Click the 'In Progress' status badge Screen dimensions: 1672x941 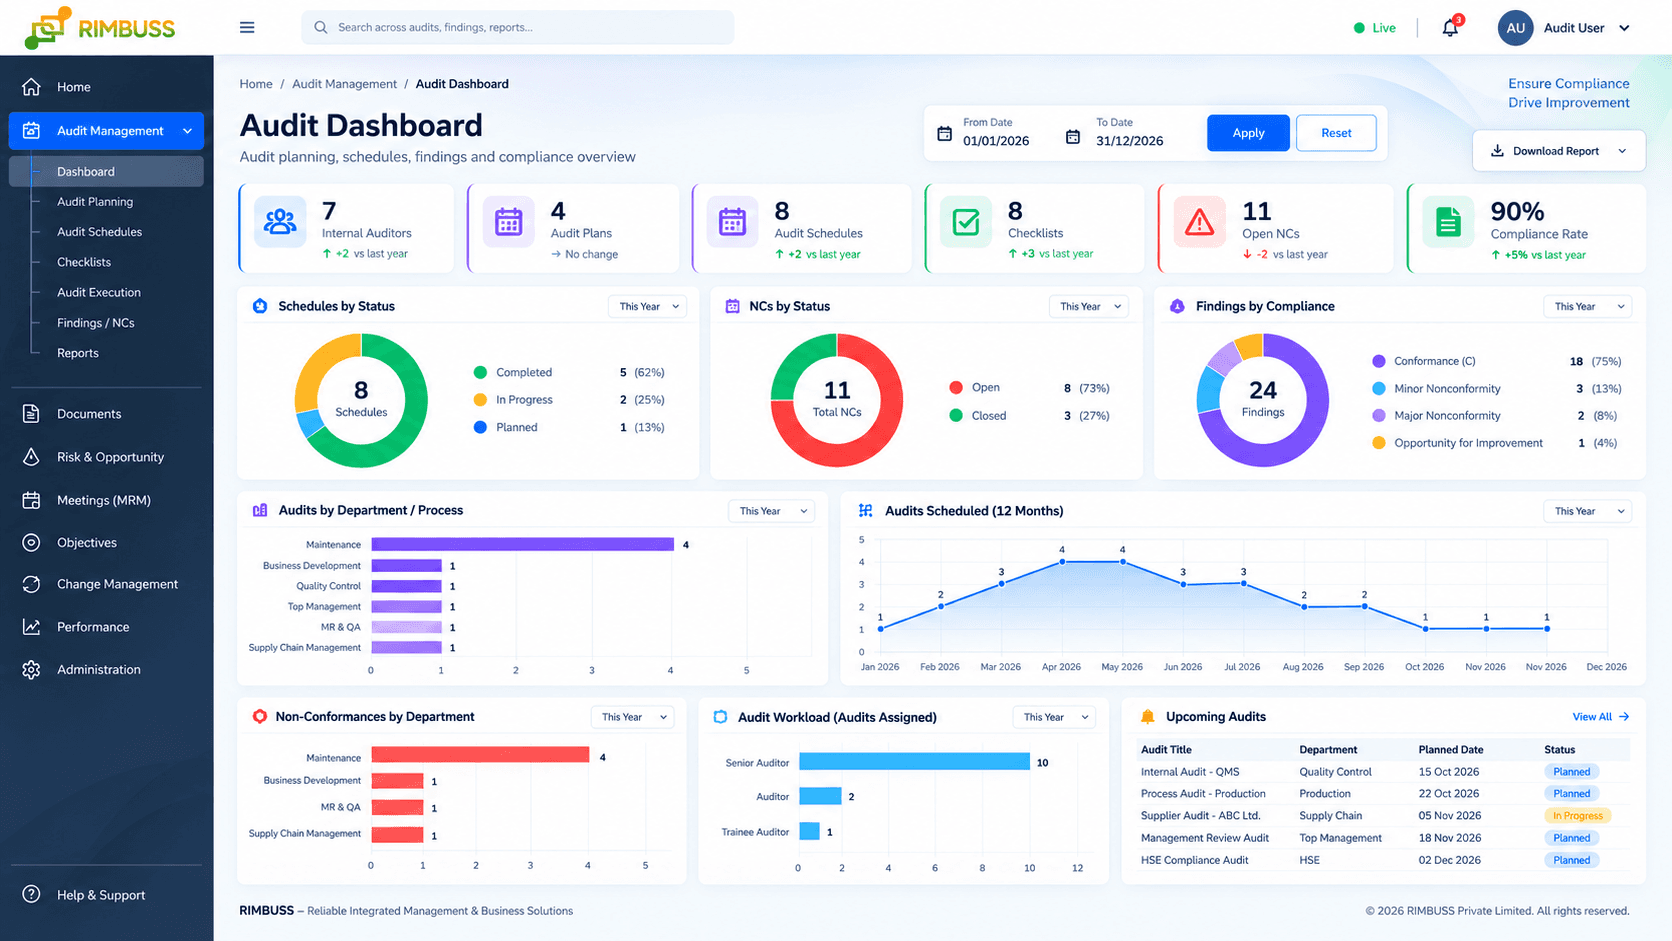(1578, 816)
